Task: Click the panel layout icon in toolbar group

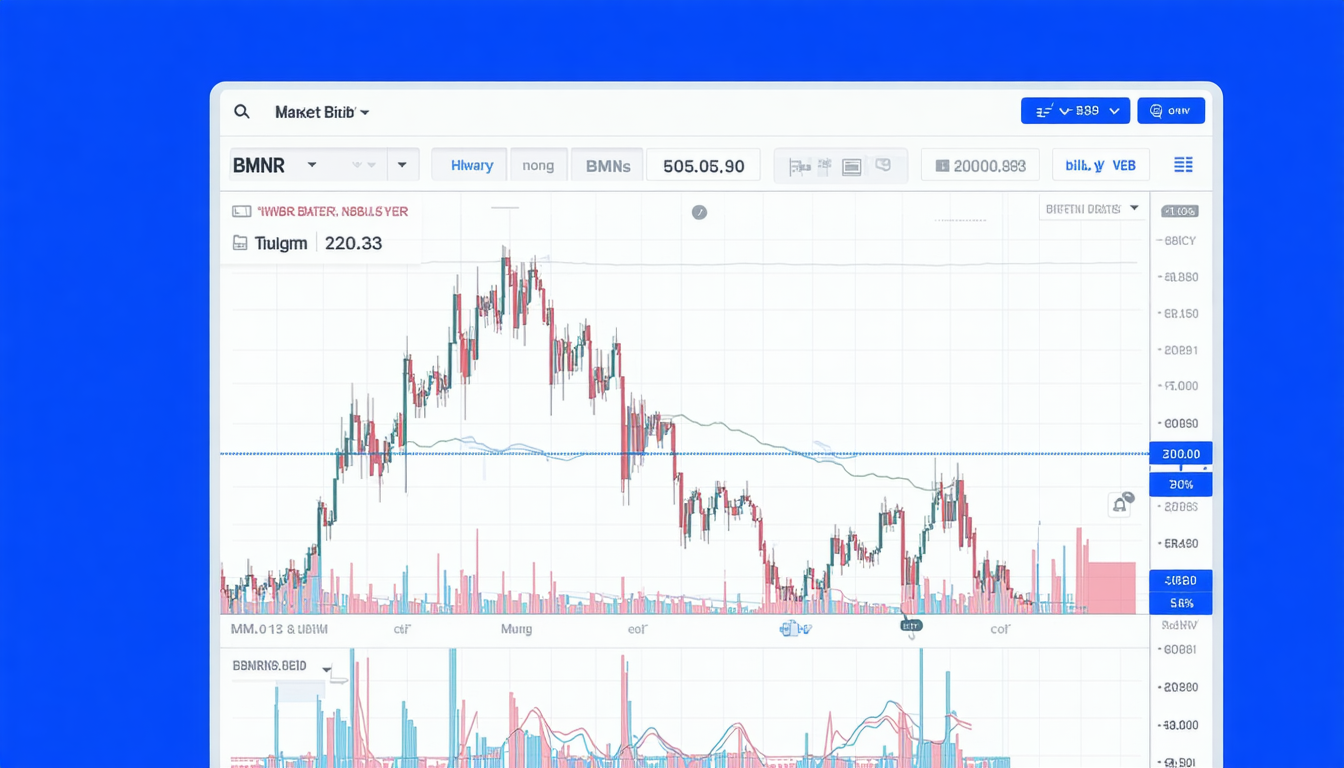Action: pos(852,166)
